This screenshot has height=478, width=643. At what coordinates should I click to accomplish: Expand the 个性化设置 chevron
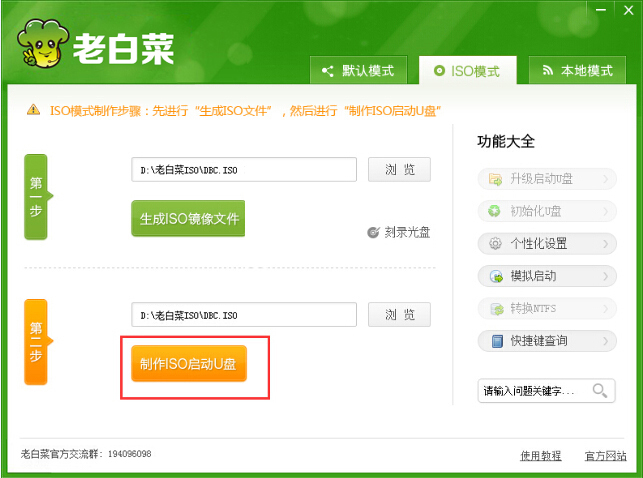(606, 244)
